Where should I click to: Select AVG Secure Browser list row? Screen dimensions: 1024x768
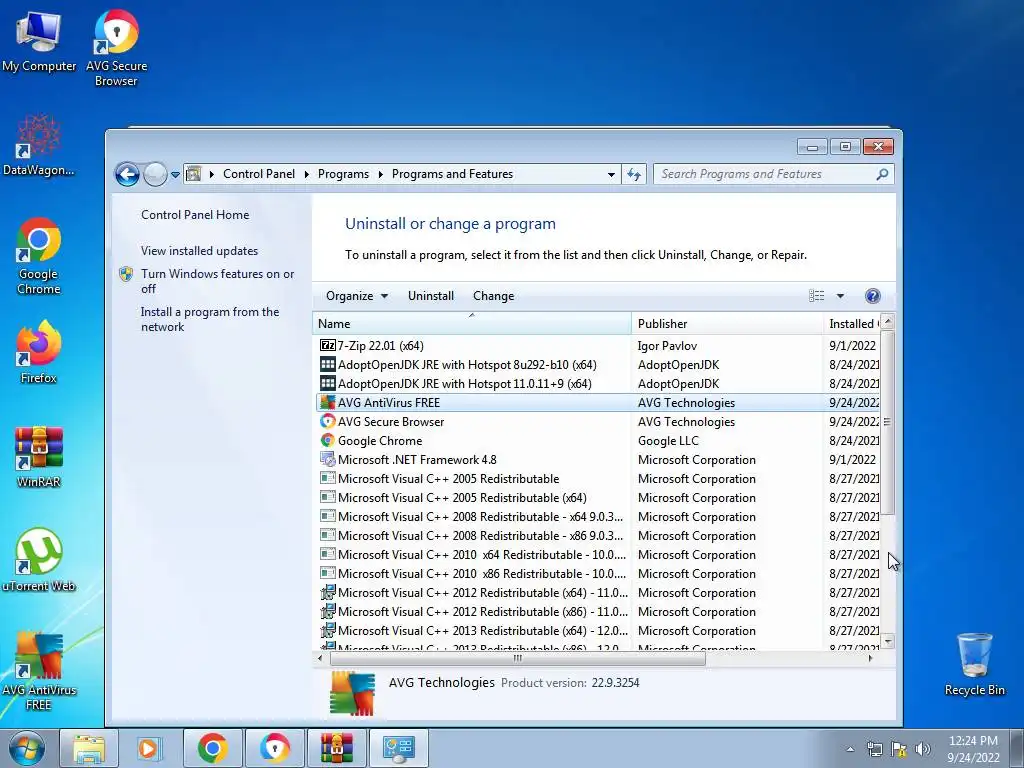click(598, 421)
